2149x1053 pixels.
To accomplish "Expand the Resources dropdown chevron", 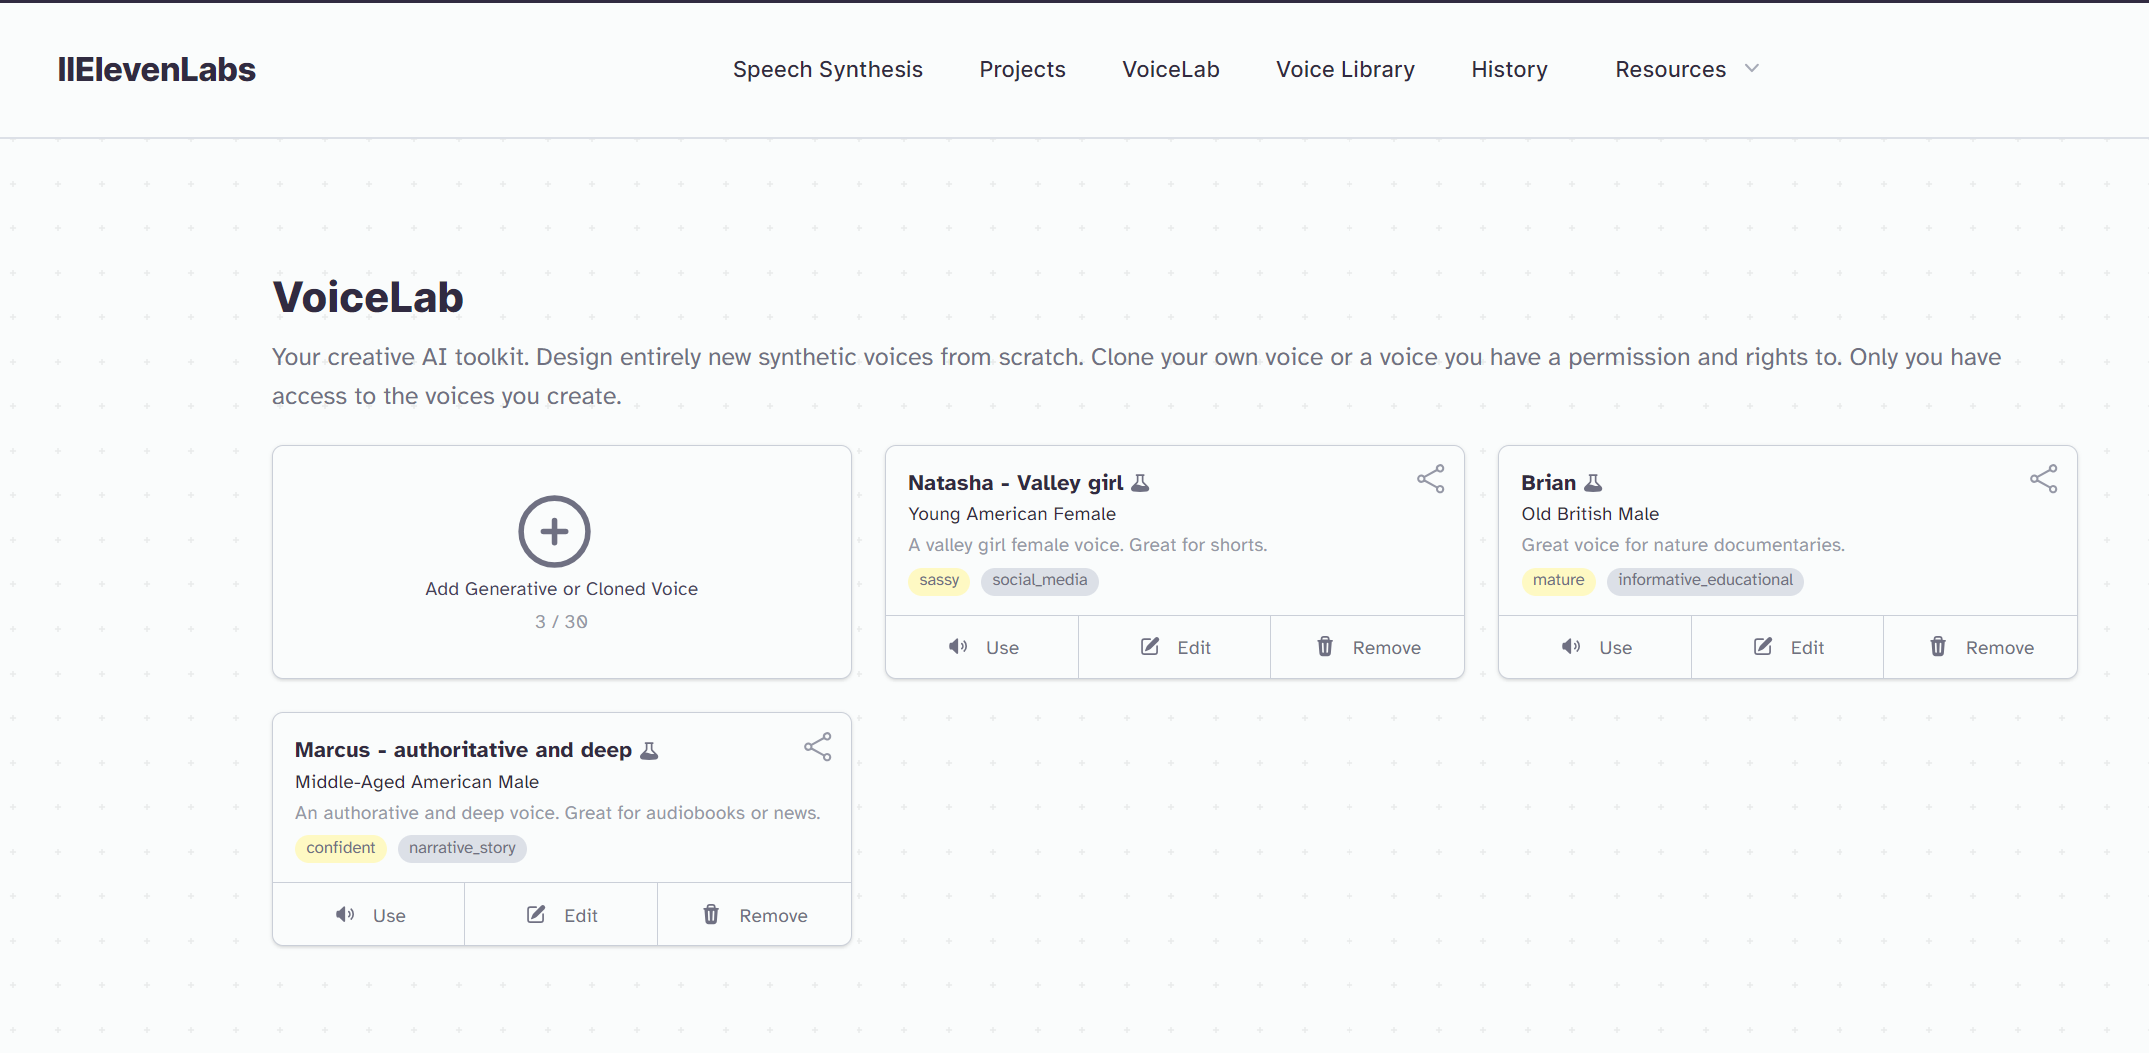I will pos(1752,69).
